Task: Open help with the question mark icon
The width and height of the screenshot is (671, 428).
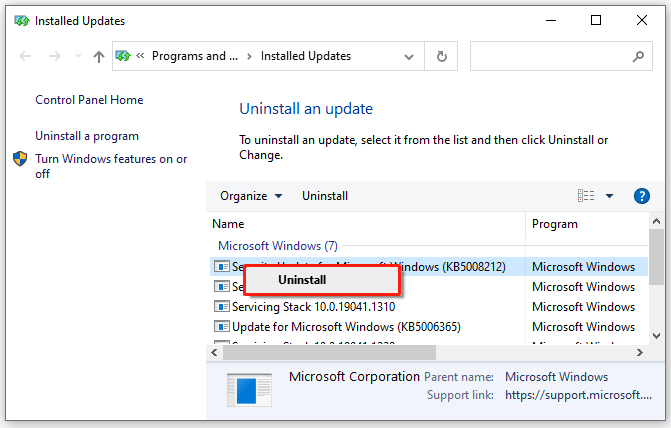Action: click(641, 196)
